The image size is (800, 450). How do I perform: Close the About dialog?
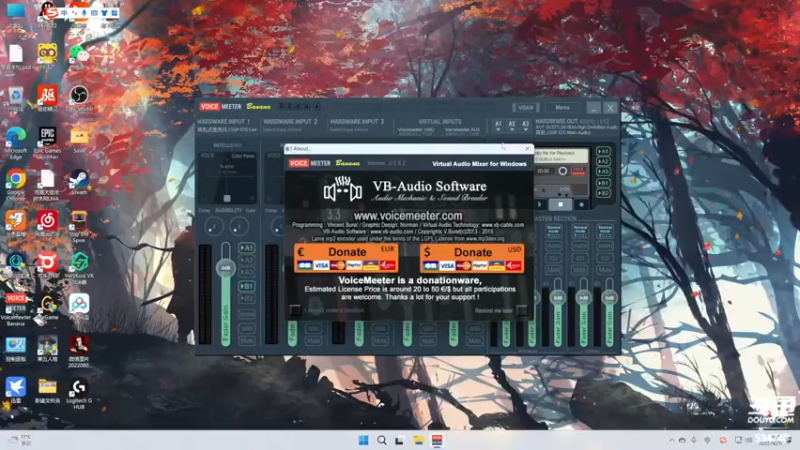click(x=527, y=148)
